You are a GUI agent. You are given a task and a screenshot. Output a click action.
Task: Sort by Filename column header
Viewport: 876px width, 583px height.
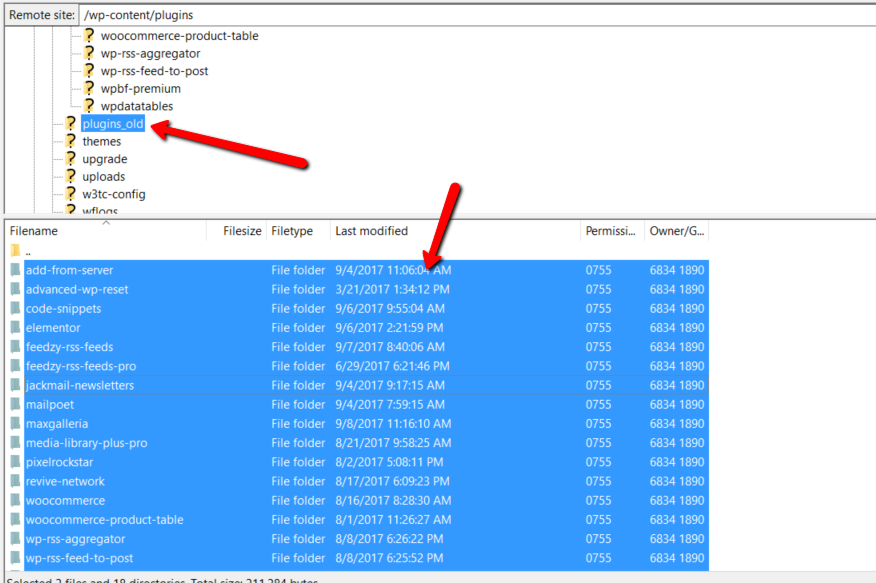[x=106, y=231]
